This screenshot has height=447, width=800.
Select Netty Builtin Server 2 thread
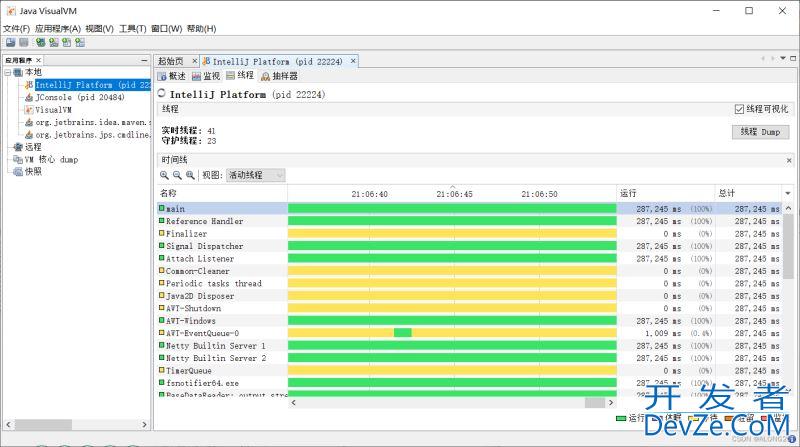pos(469,358)
